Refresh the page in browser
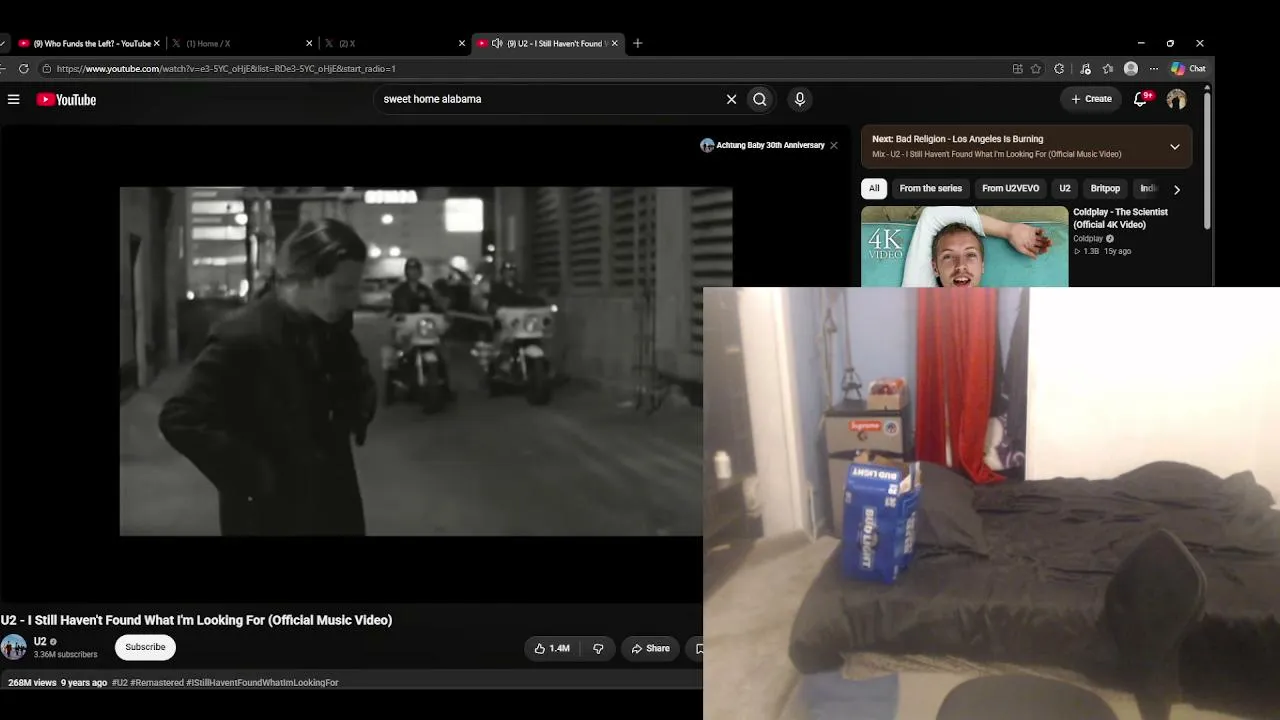The height and width of the screenshot is (720, 1280). (x=24, y=69)
